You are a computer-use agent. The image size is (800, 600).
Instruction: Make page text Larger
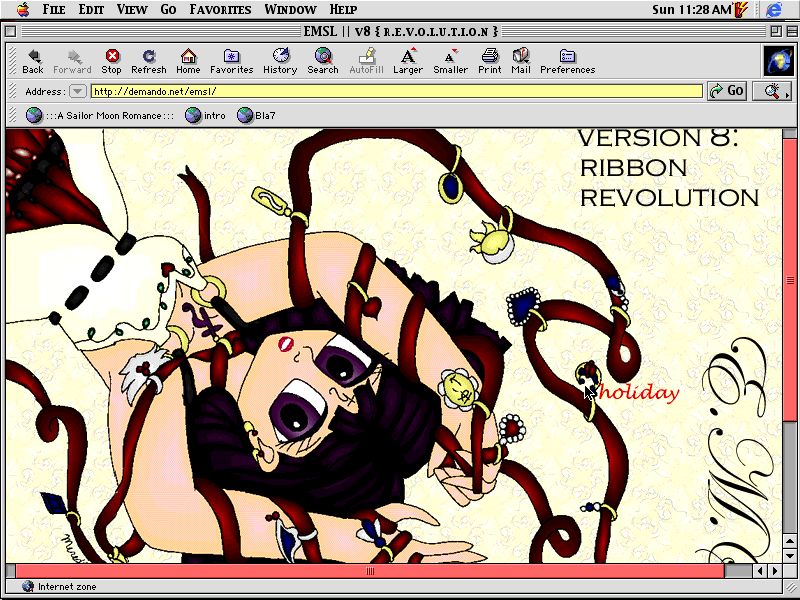[408, 59]
